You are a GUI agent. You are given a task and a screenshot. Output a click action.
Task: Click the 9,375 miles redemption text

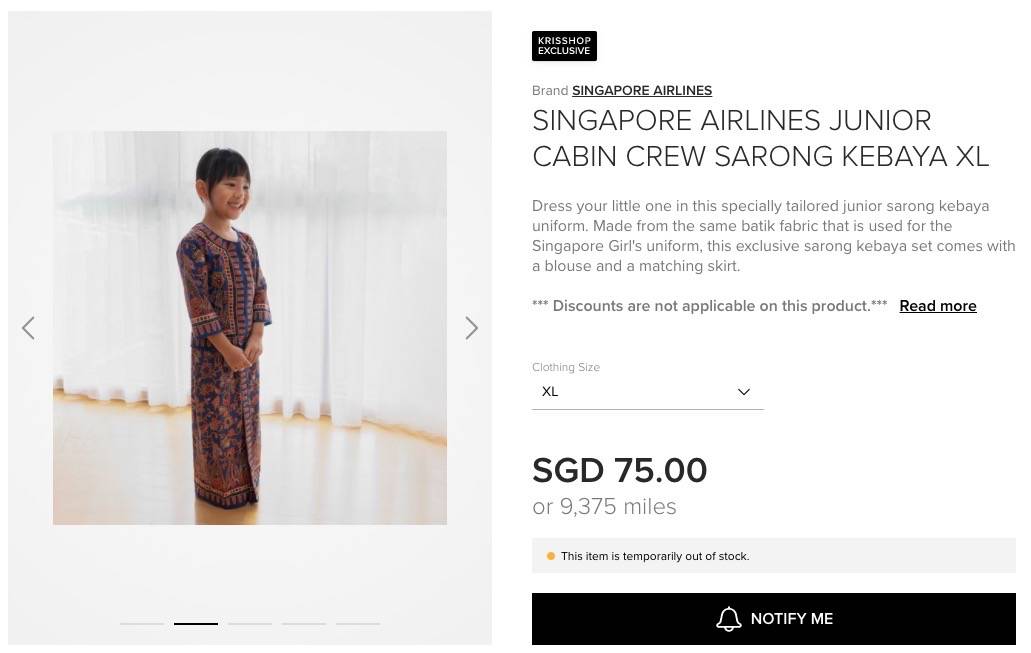tap(604, 507)
